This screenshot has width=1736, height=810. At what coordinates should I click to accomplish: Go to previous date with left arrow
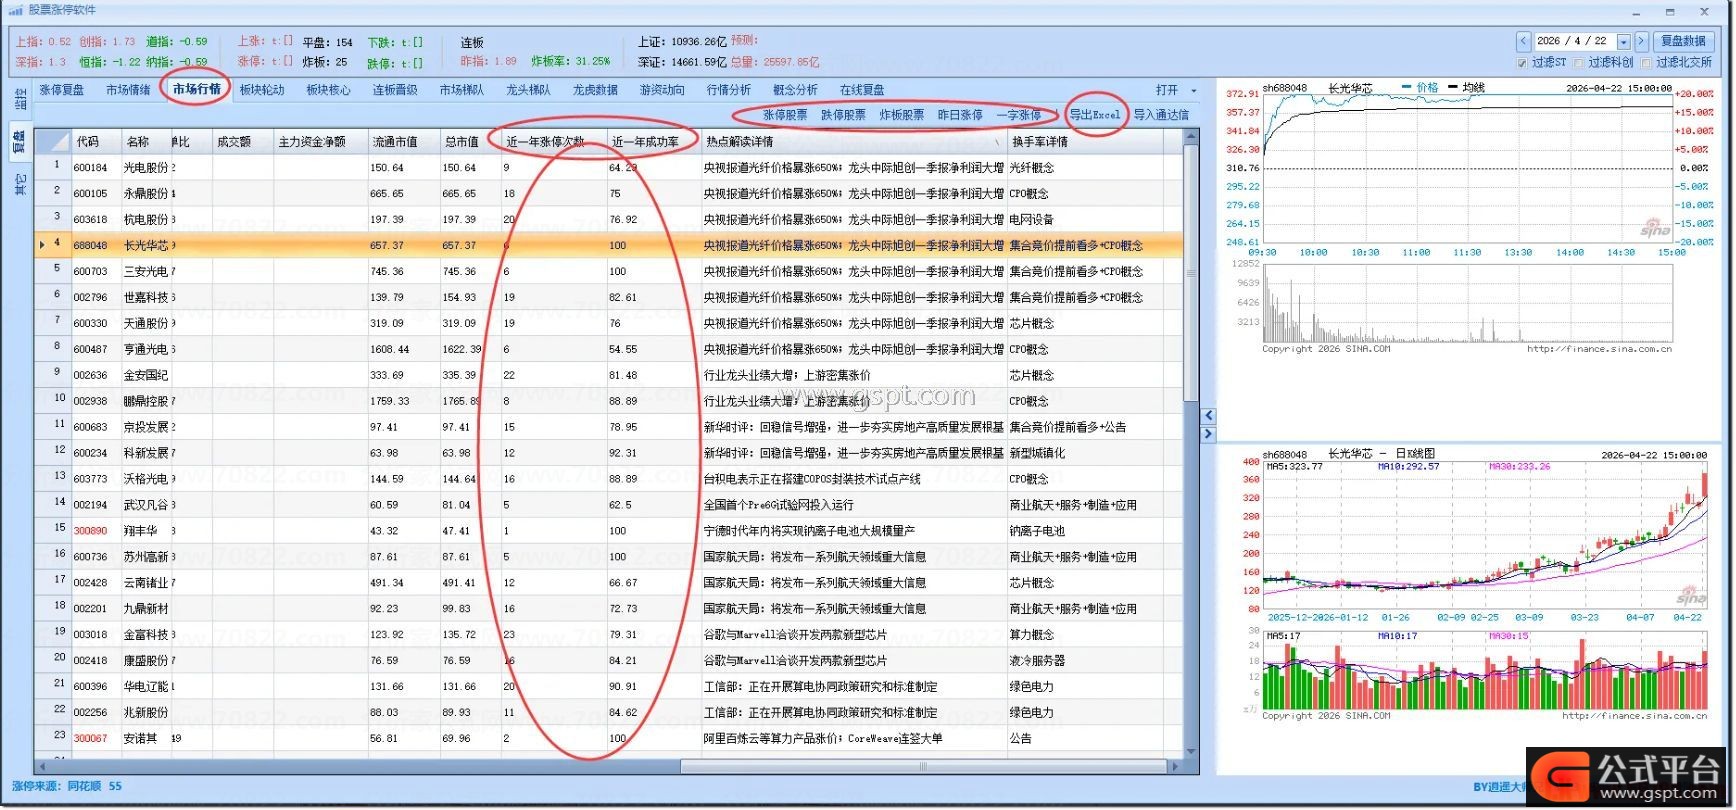(1523, 41)
